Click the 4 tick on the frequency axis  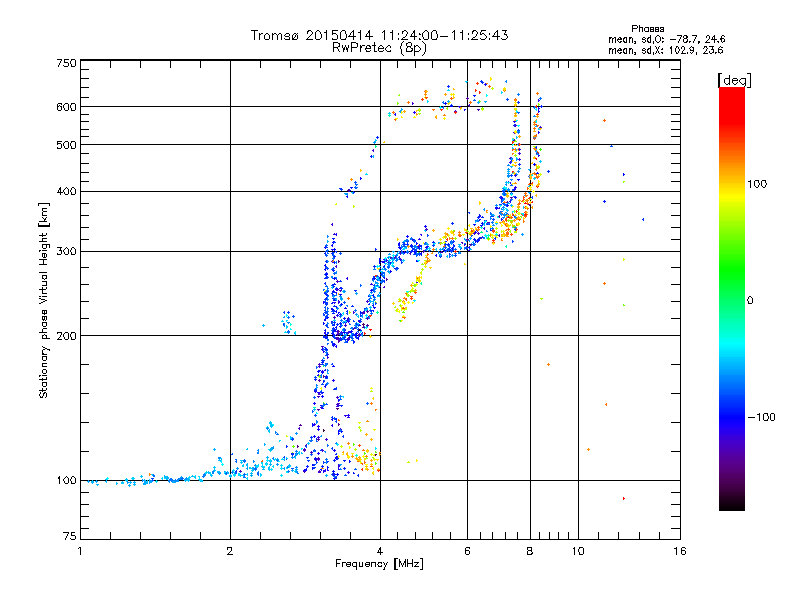[x=380, y=552]
